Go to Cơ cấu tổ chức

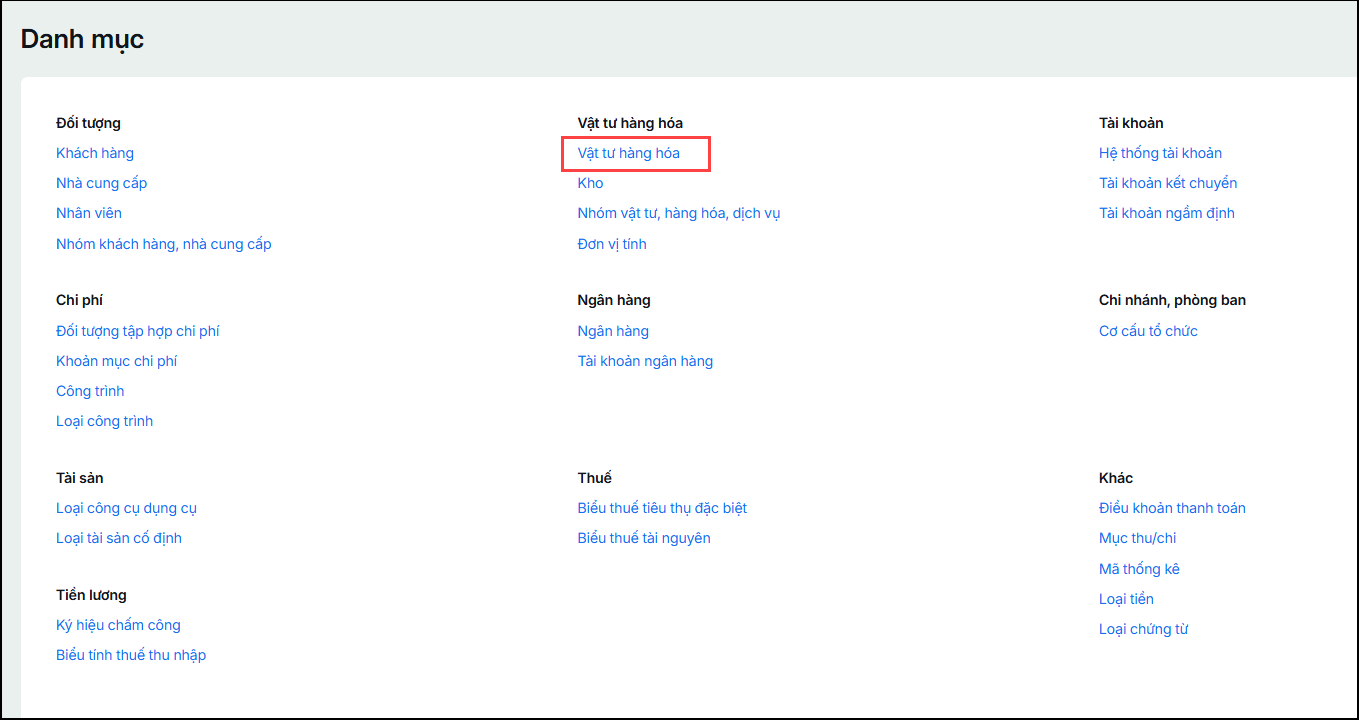pos(1148,331)
